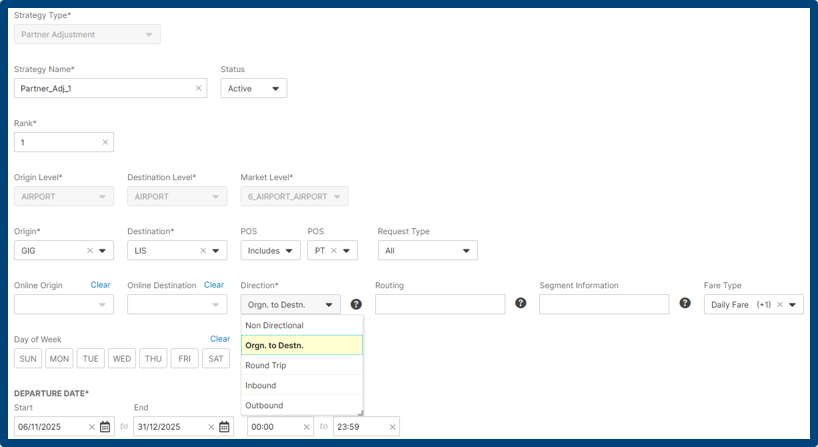Open the Status dropdown showing Active

254,88
